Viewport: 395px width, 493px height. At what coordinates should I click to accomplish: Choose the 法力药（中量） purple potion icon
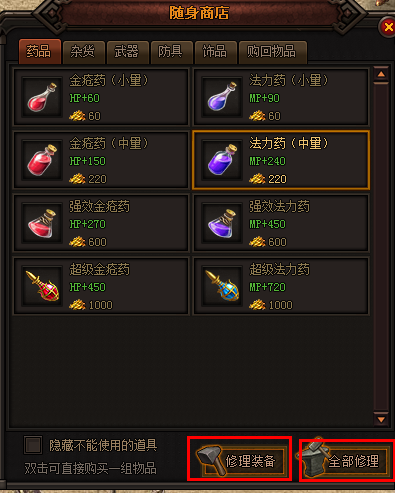pyautogui.click(x=222, y=160)
